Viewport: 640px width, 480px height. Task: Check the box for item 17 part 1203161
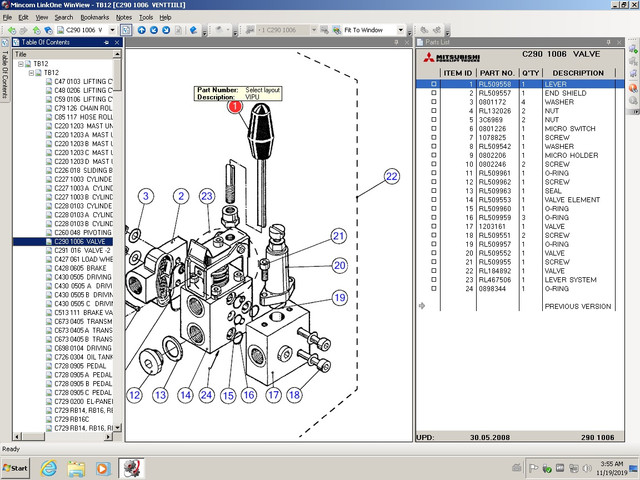point(433,226)
